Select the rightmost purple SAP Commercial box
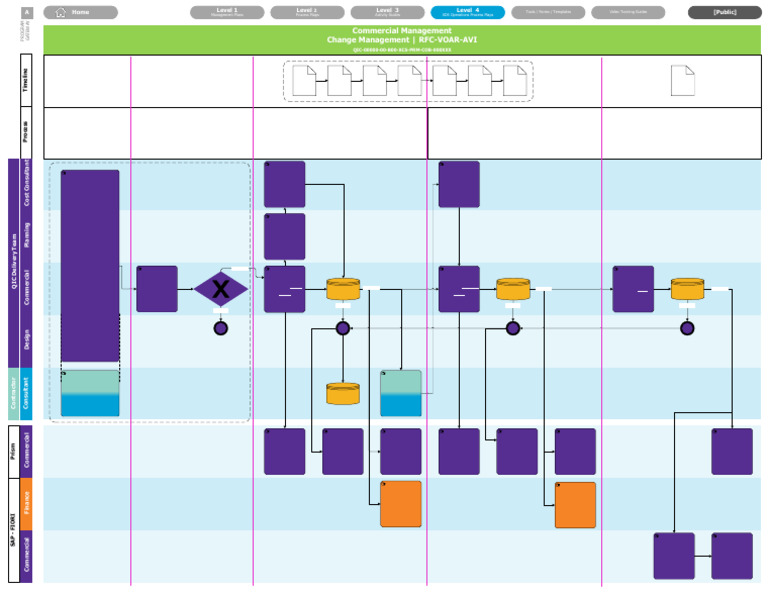The width and height of the screenshot is (768, 593). (732, 556)
